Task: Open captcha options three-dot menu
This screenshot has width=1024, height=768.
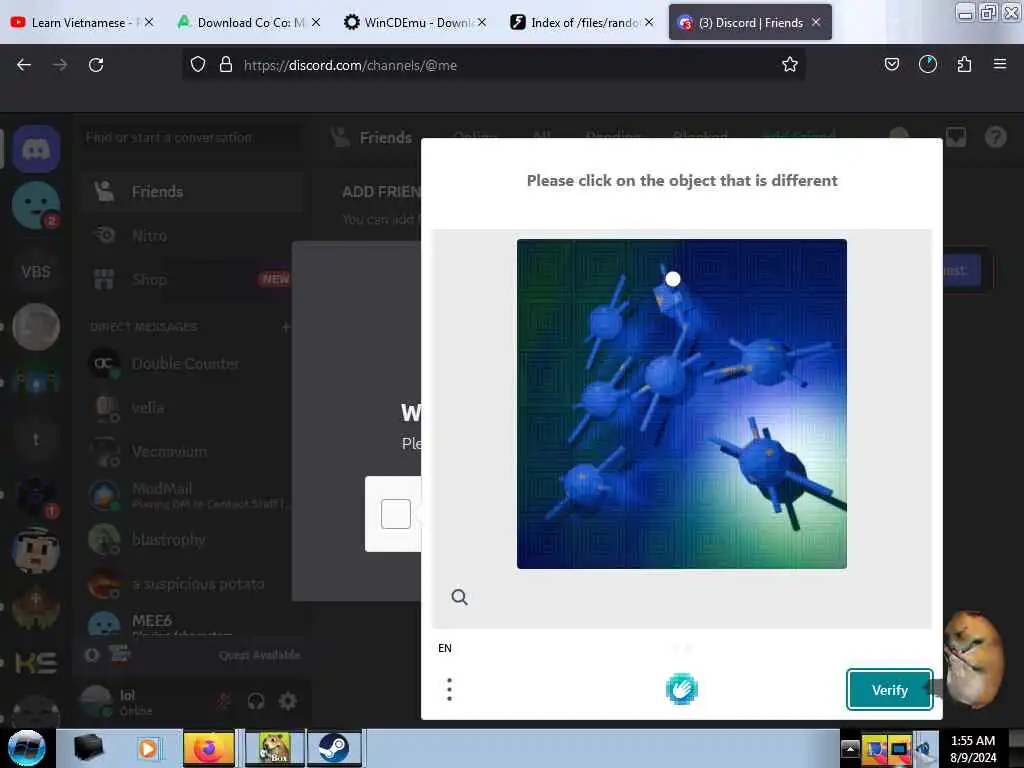Action: click(449, 690)
